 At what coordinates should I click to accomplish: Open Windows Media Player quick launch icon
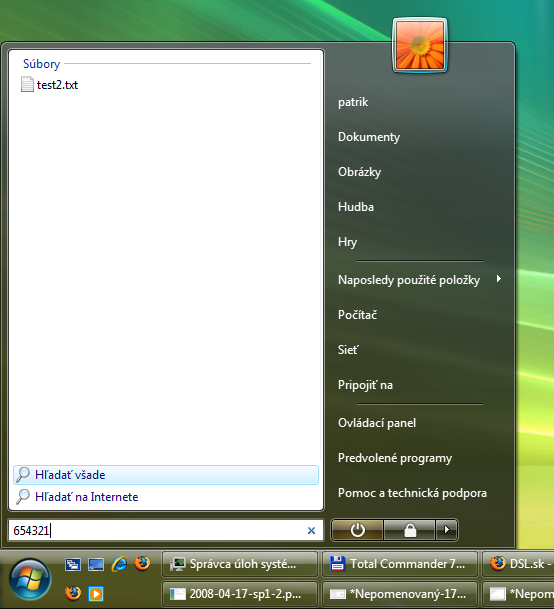point(96,593)
